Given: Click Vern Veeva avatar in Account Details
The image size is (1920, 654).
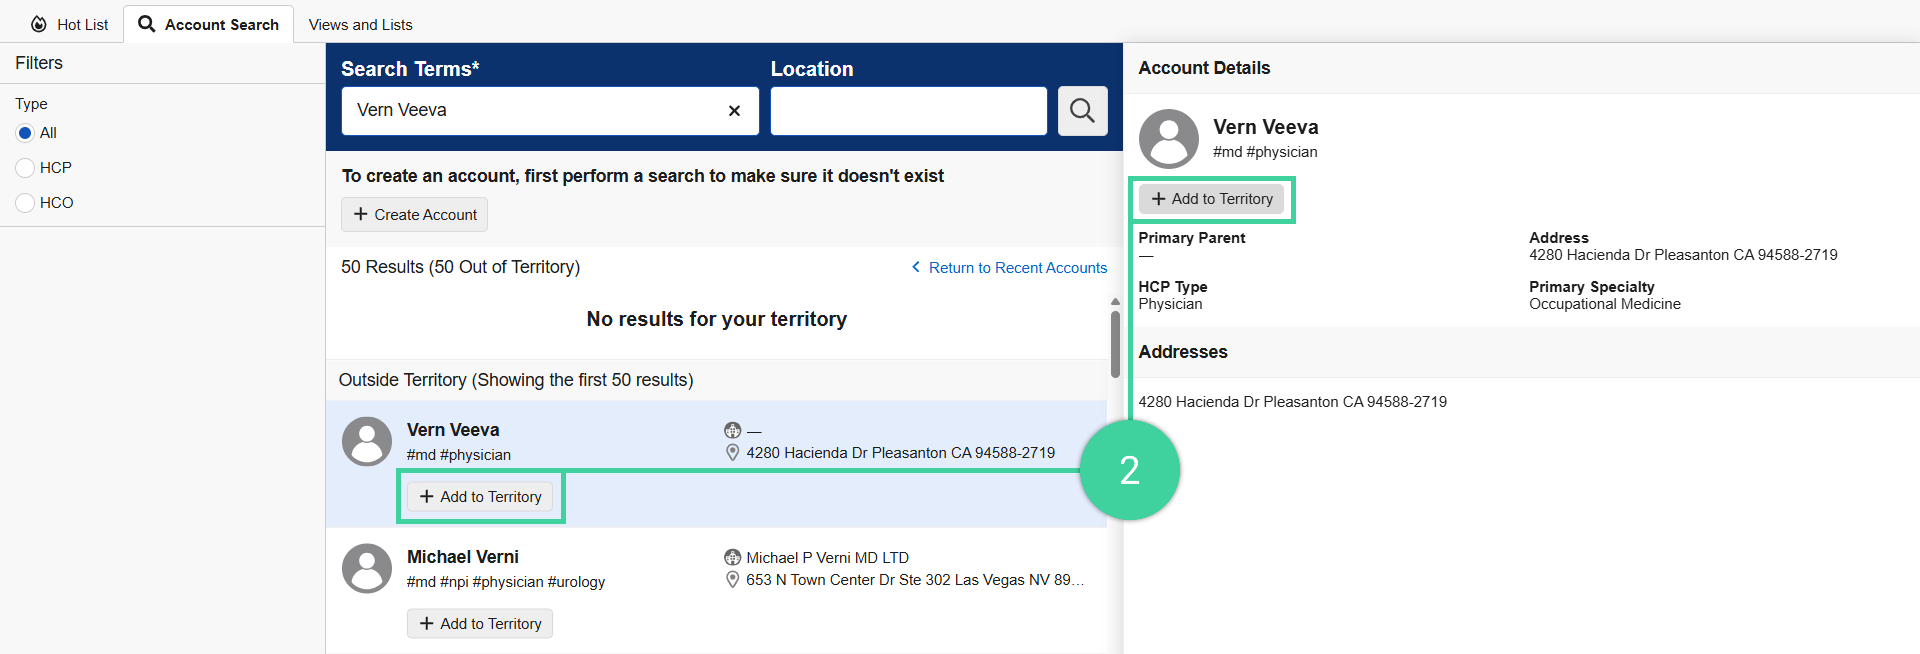Looking at the screenshot, I should (1169, 139).
